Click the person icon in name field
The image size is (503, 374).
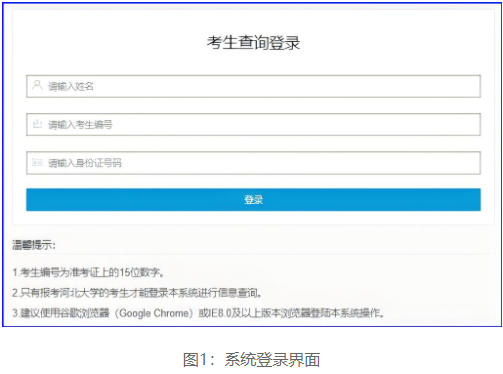tap(37, 85)
